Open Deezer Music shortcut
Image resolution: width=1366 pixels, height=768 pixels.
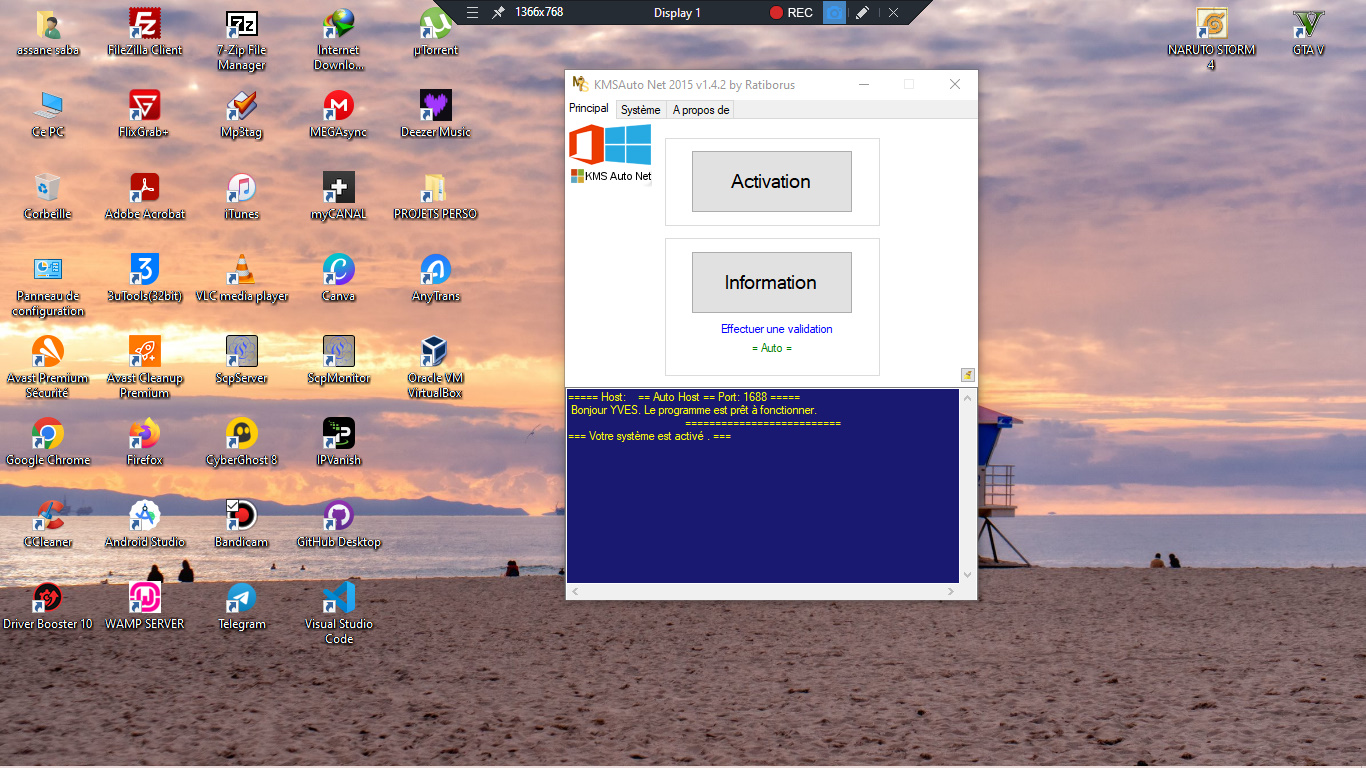point(436,115)
